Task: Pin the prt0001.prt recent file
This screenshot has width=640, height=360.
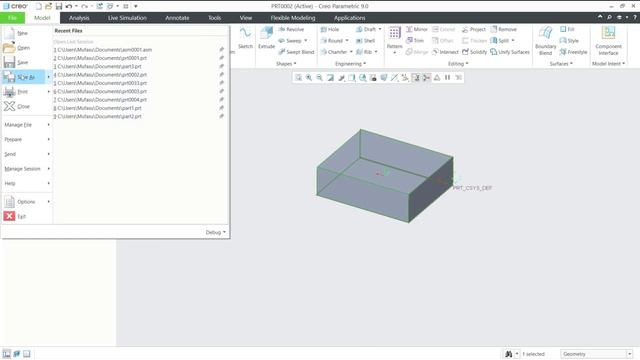Action: click(x=221, y=58)
